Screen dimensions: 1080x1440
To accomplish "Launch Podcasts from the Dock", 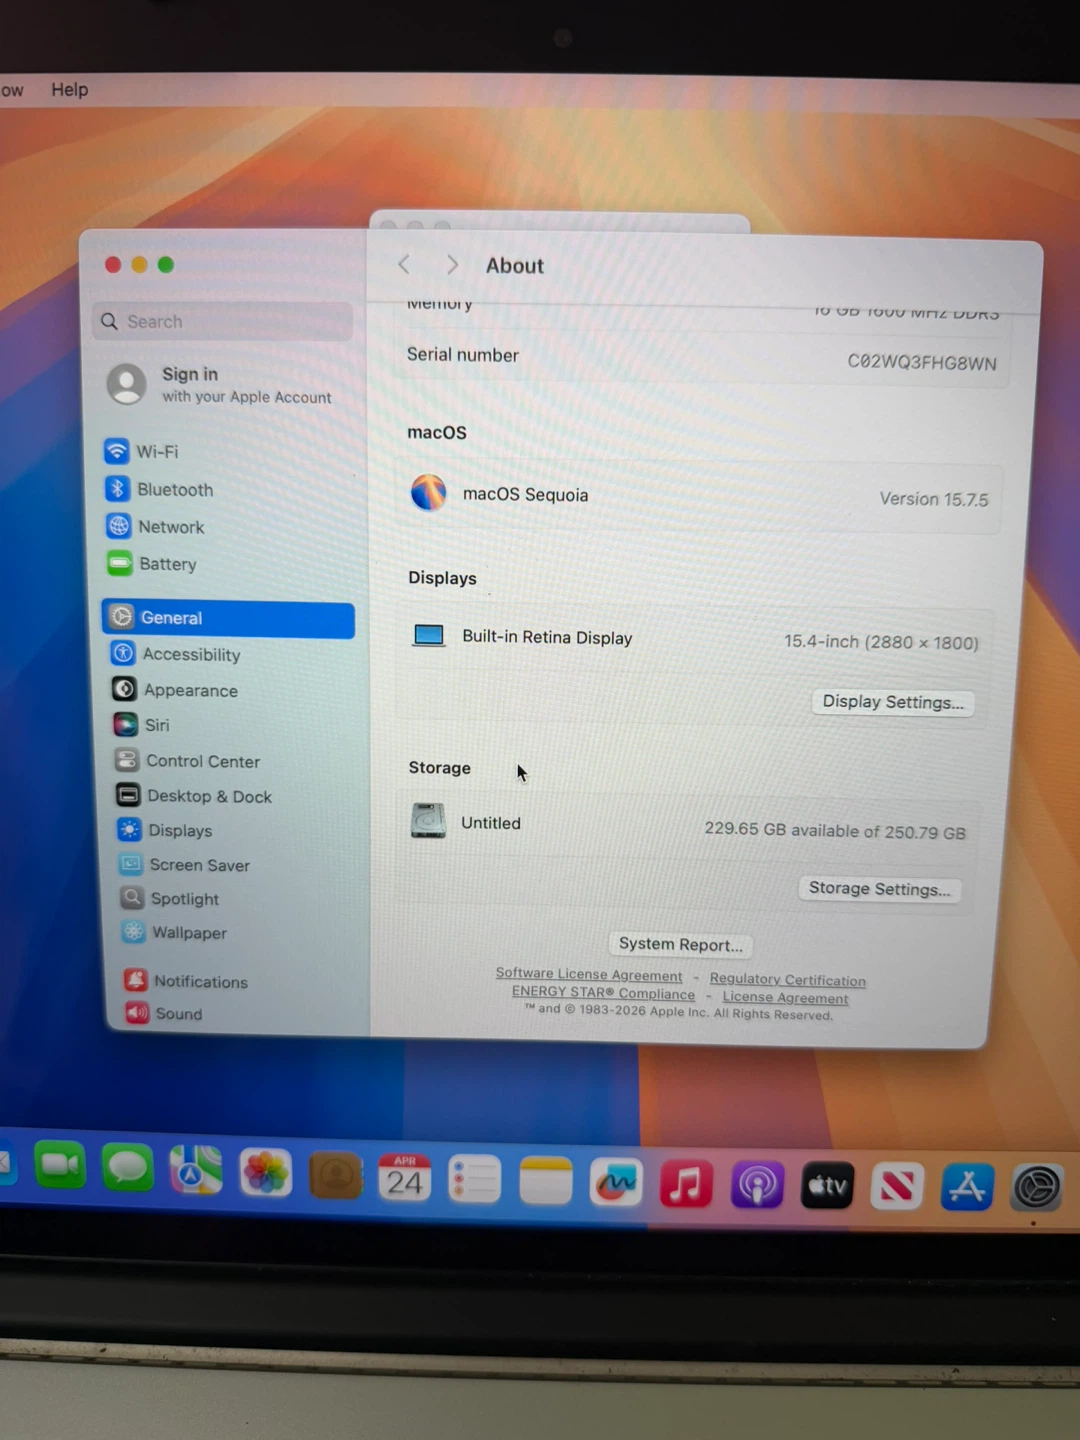I will [757, 1186].
